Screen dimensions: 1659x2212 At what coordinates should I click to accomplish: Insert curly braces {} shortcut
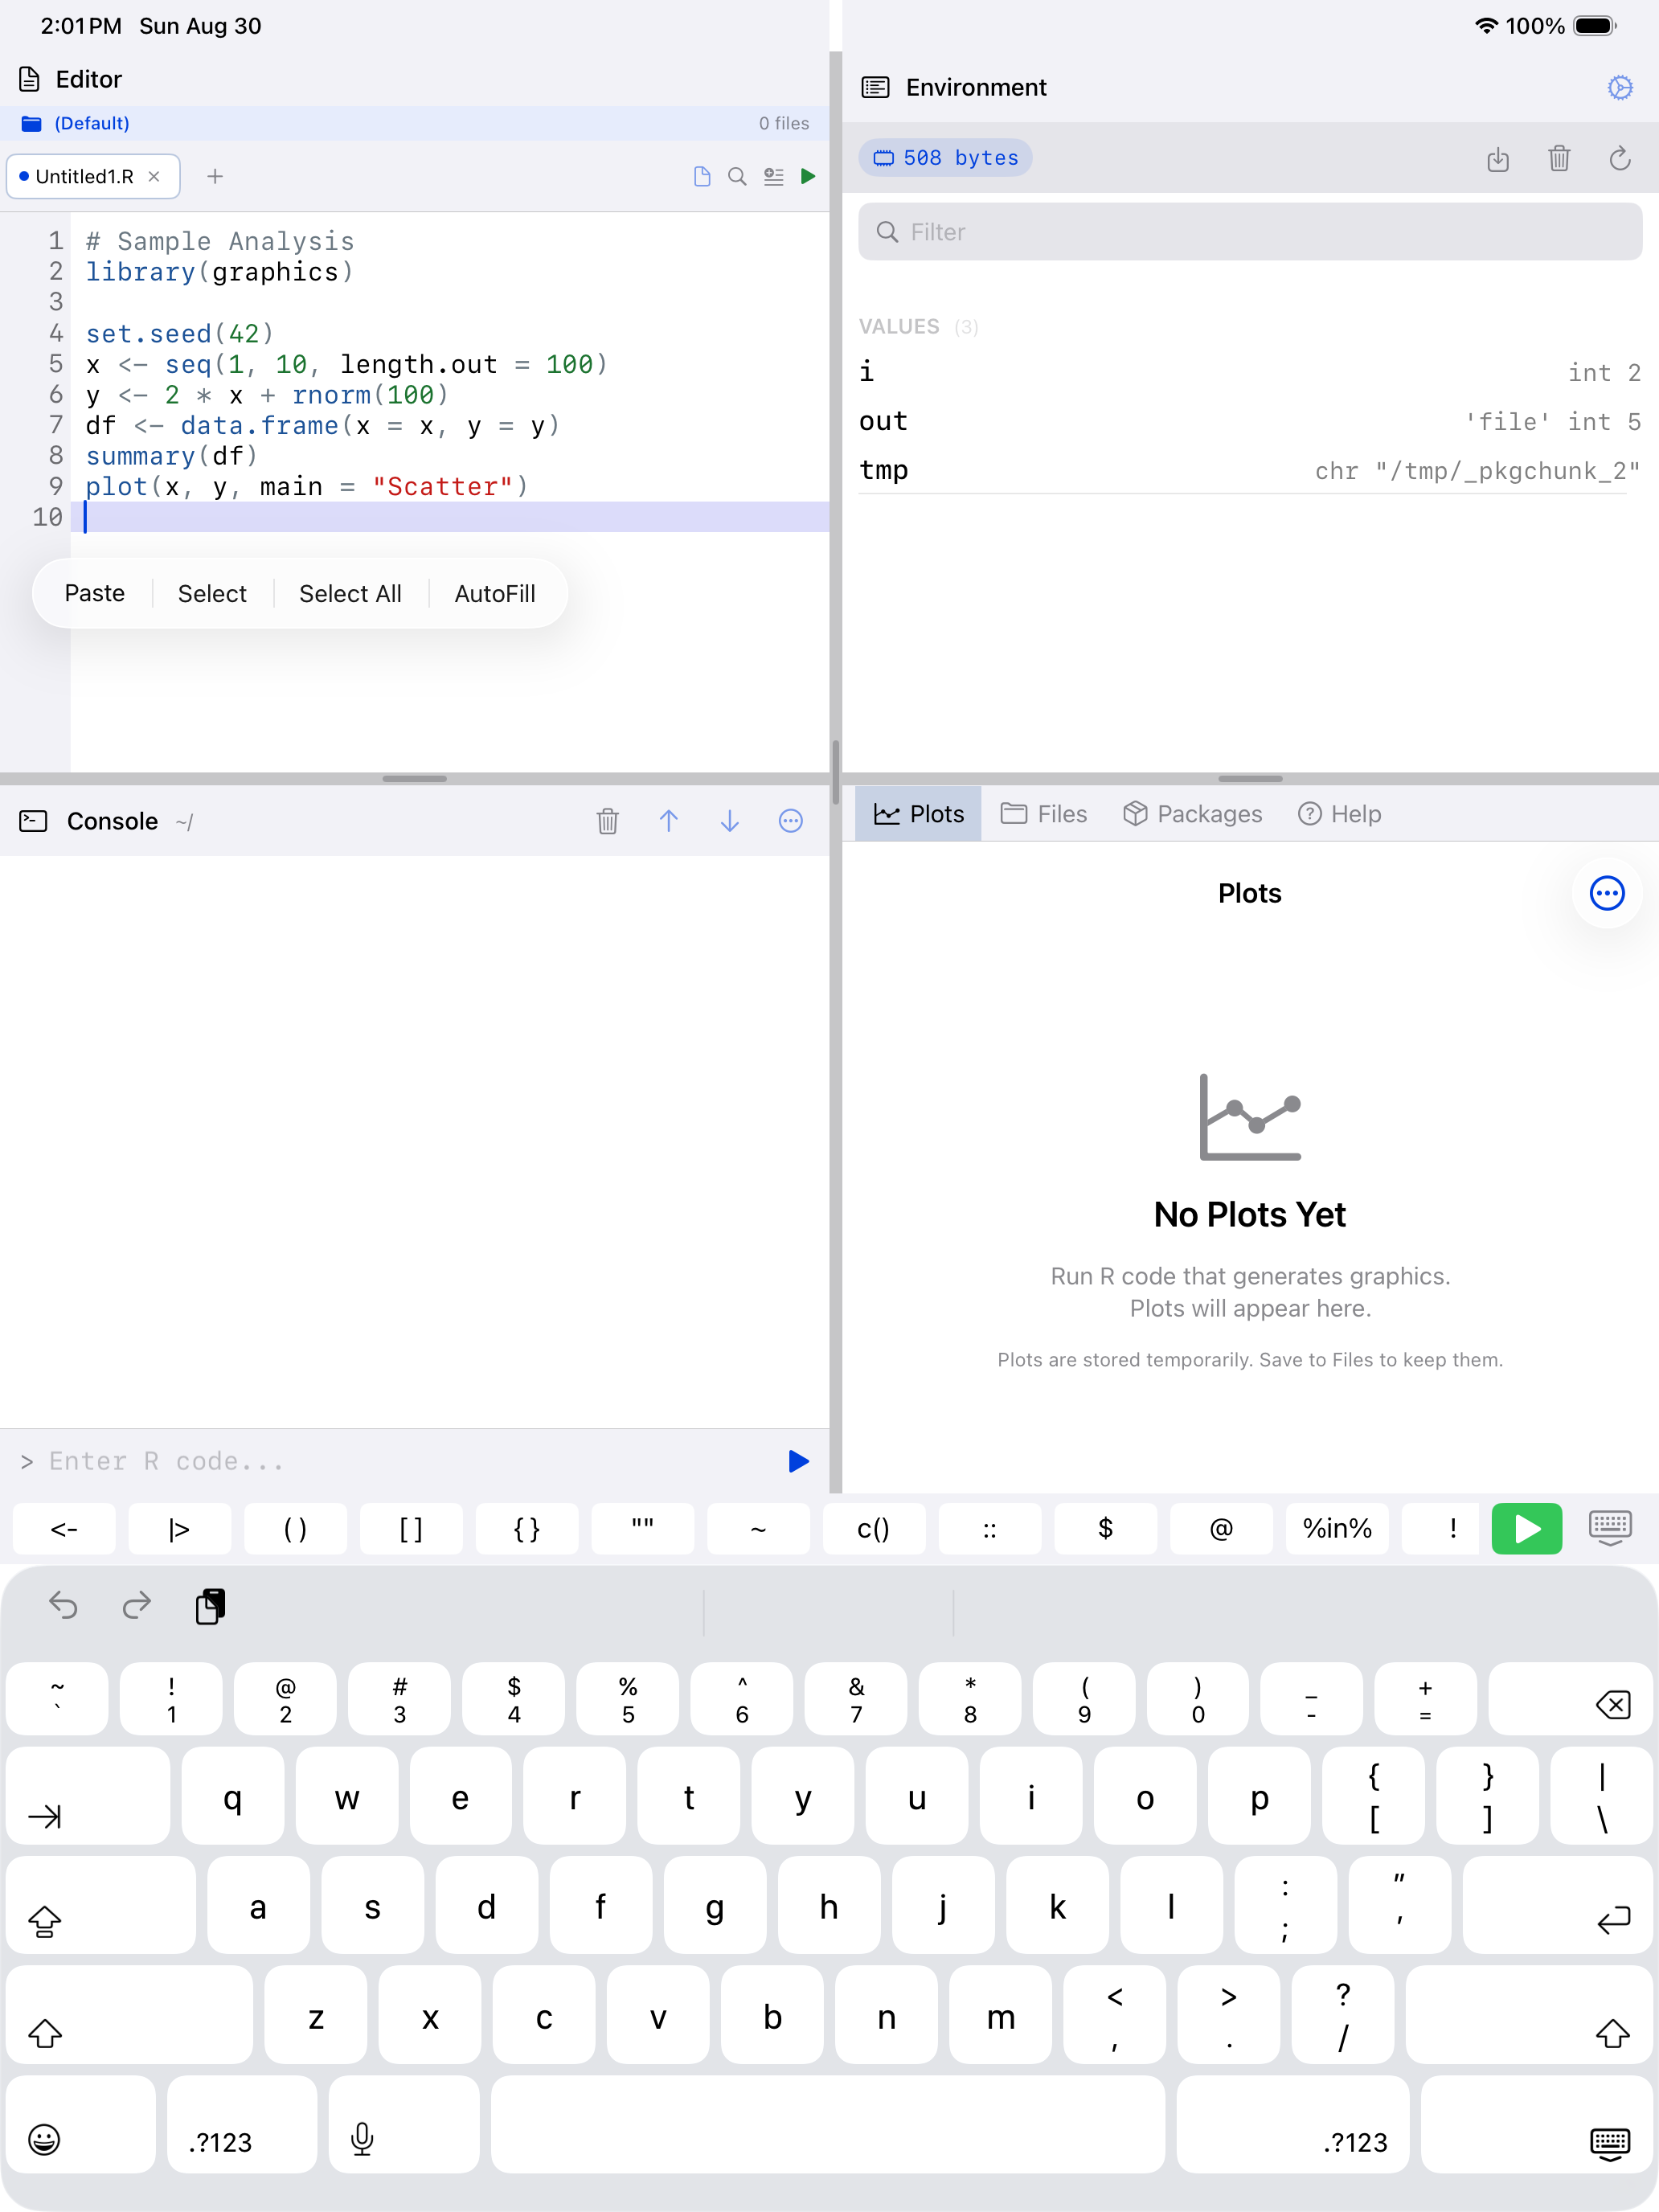tap(527, 1528)
